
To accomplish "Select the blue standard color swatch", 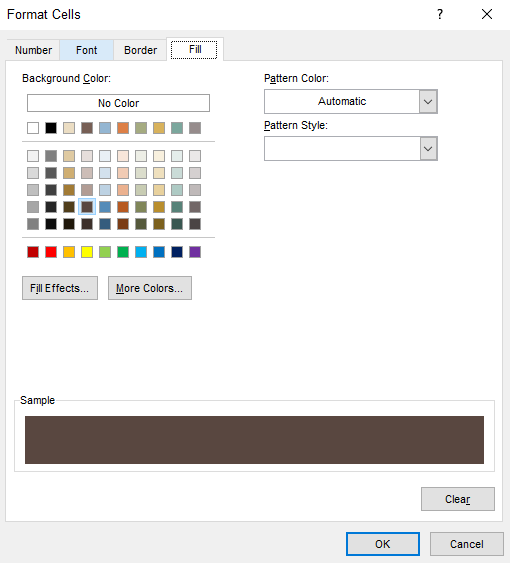I will pyautogui.click(x=159, y=252).
